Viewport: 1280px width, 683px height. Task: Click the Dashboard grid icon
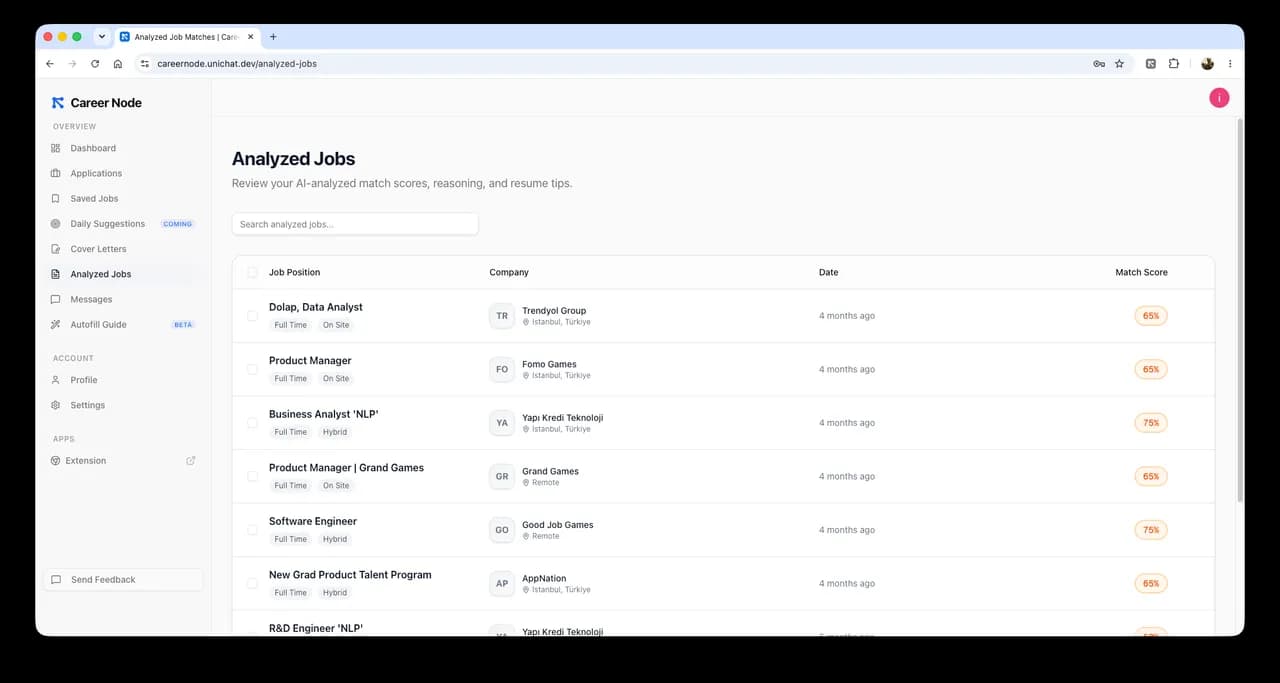pyautogui.click(x=56, y=148)
